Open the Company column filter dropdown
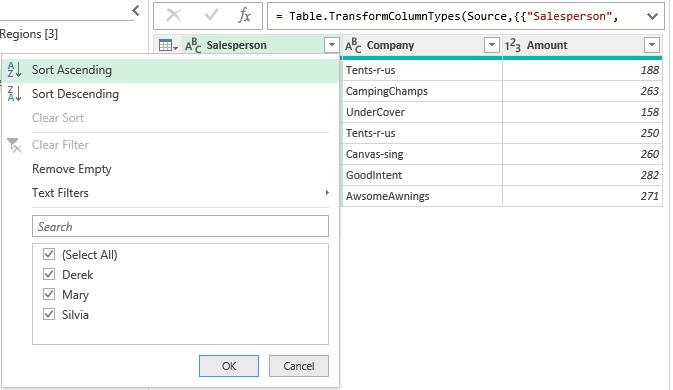Viewport: 673px width, 390px height. [491, 45]
